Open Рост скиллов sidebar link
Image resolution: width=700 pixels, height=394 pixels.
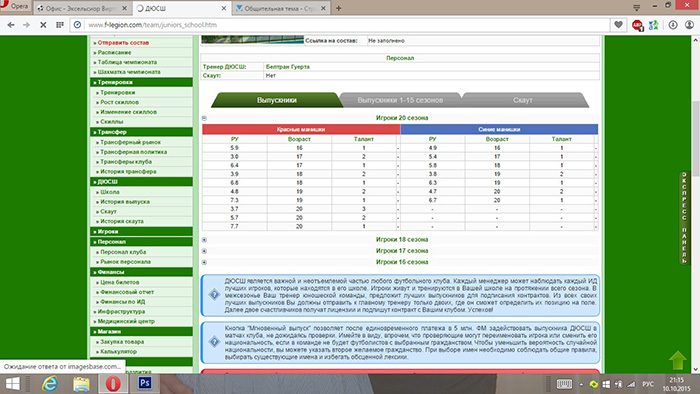click(119, 102)
